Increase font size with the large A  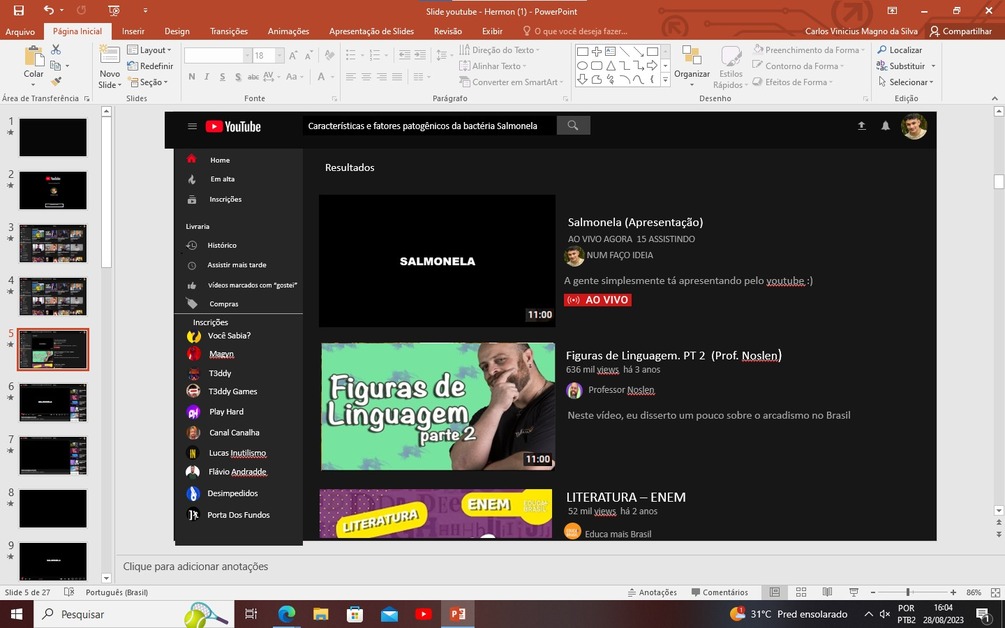(292, 56)
